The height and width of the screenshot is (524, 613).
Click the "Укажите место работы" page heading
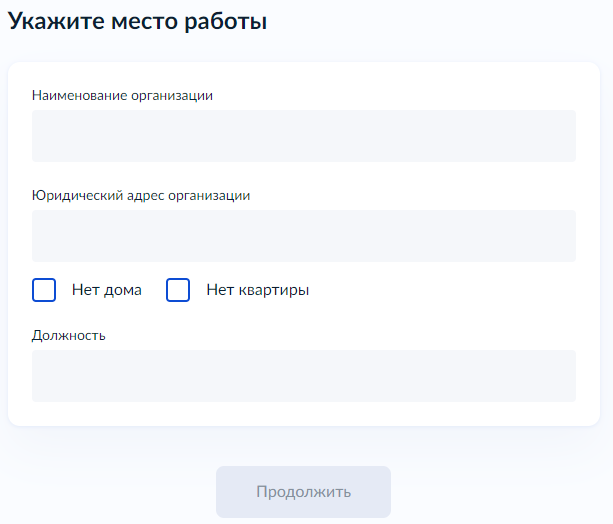click(x=138, y=21)
